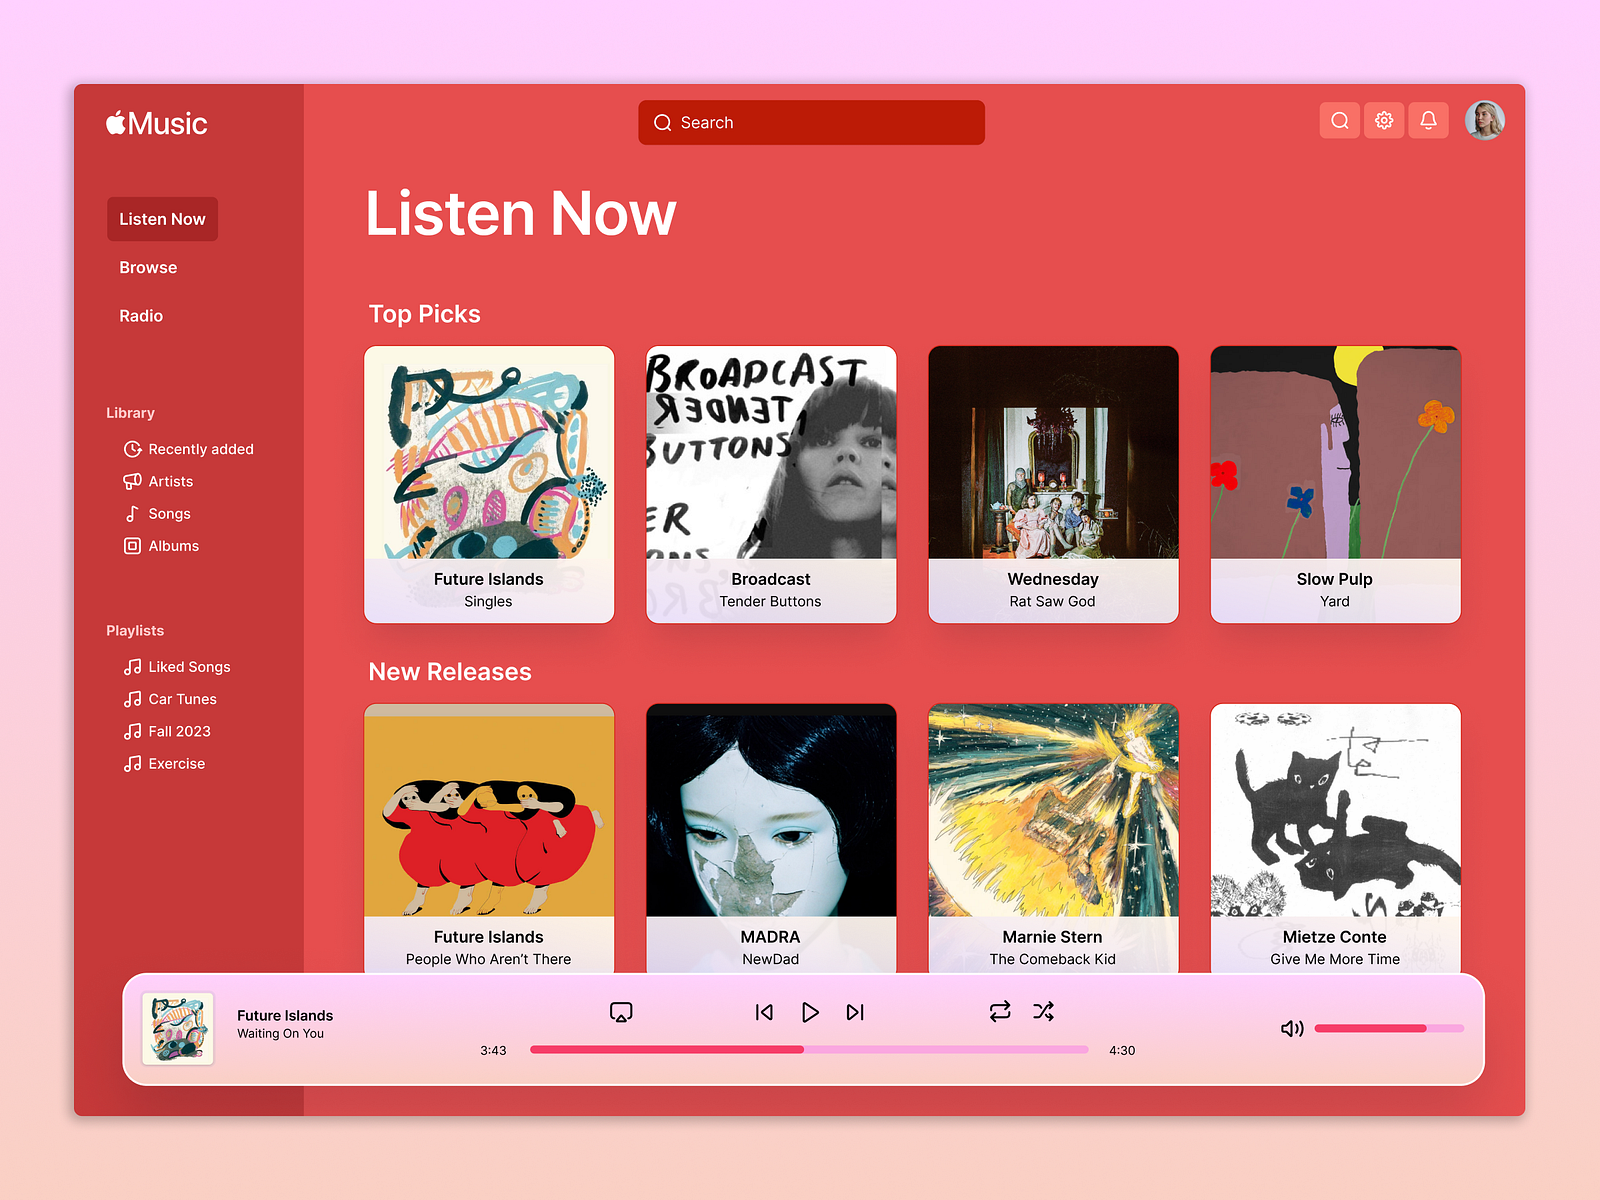Open Artists library
This screenshot has width=1600, height=1200.
pyautogui.click(x=159, y=481)
